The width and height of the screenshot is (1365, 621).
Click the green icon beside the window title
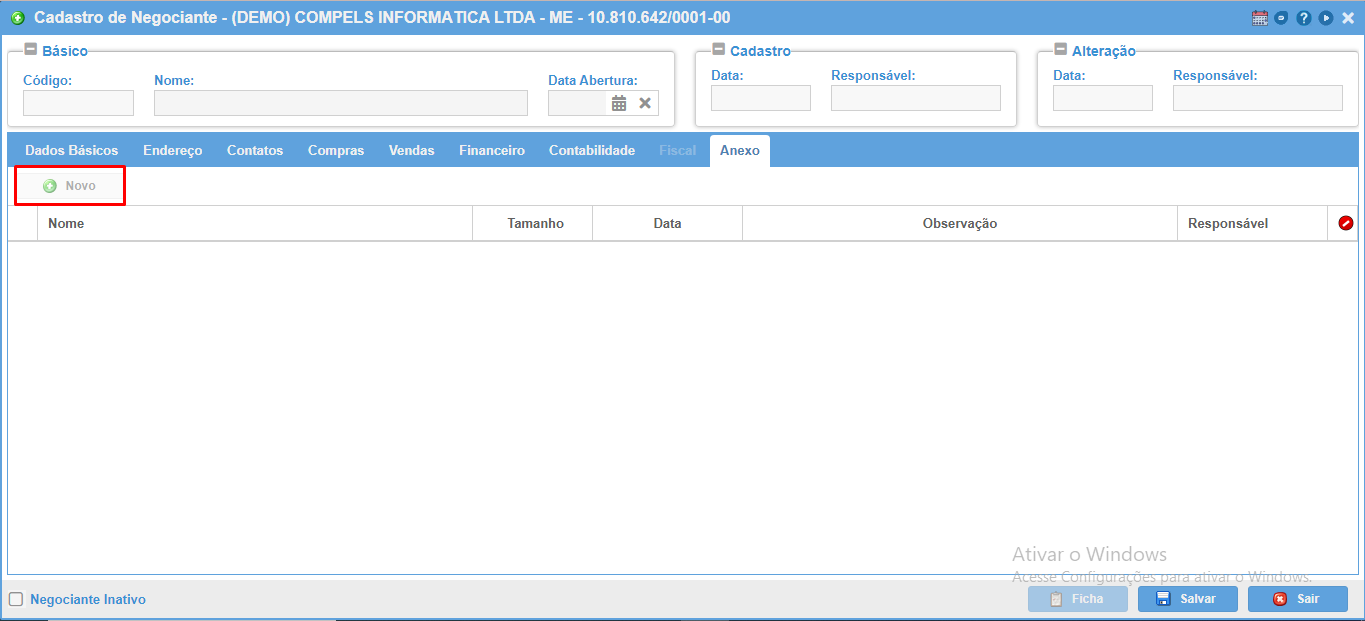click(17, 18)
